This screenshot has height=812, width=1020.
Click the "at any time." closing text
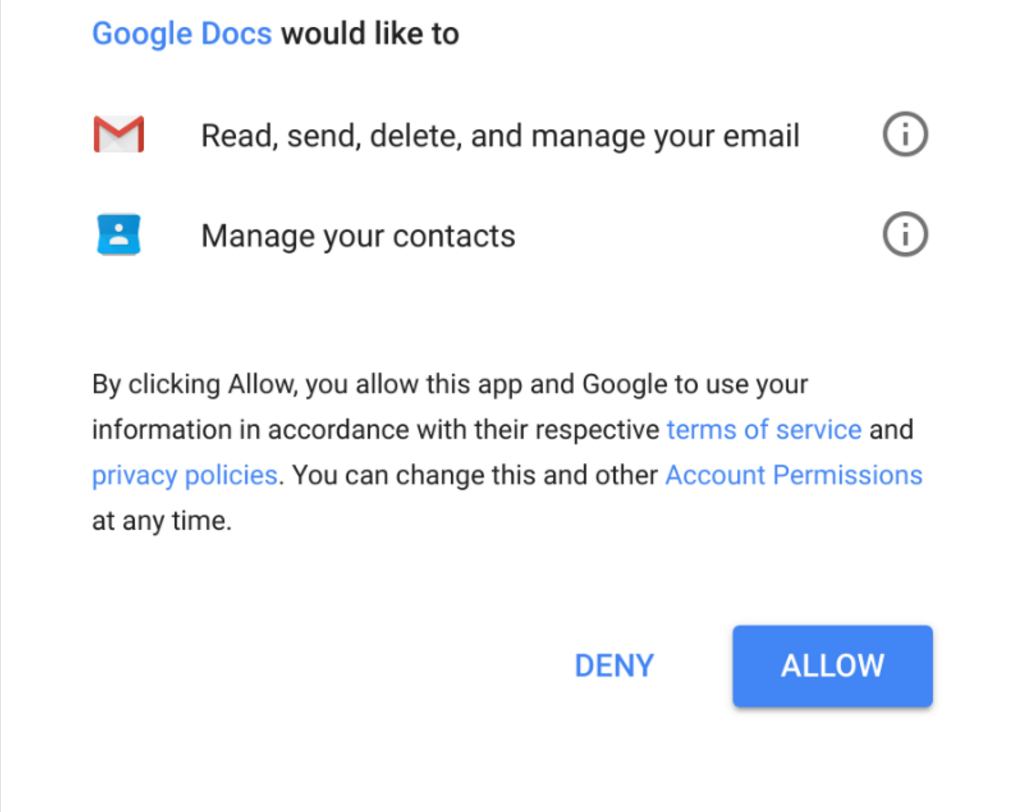pyautogui.click(x=162, y=521)
